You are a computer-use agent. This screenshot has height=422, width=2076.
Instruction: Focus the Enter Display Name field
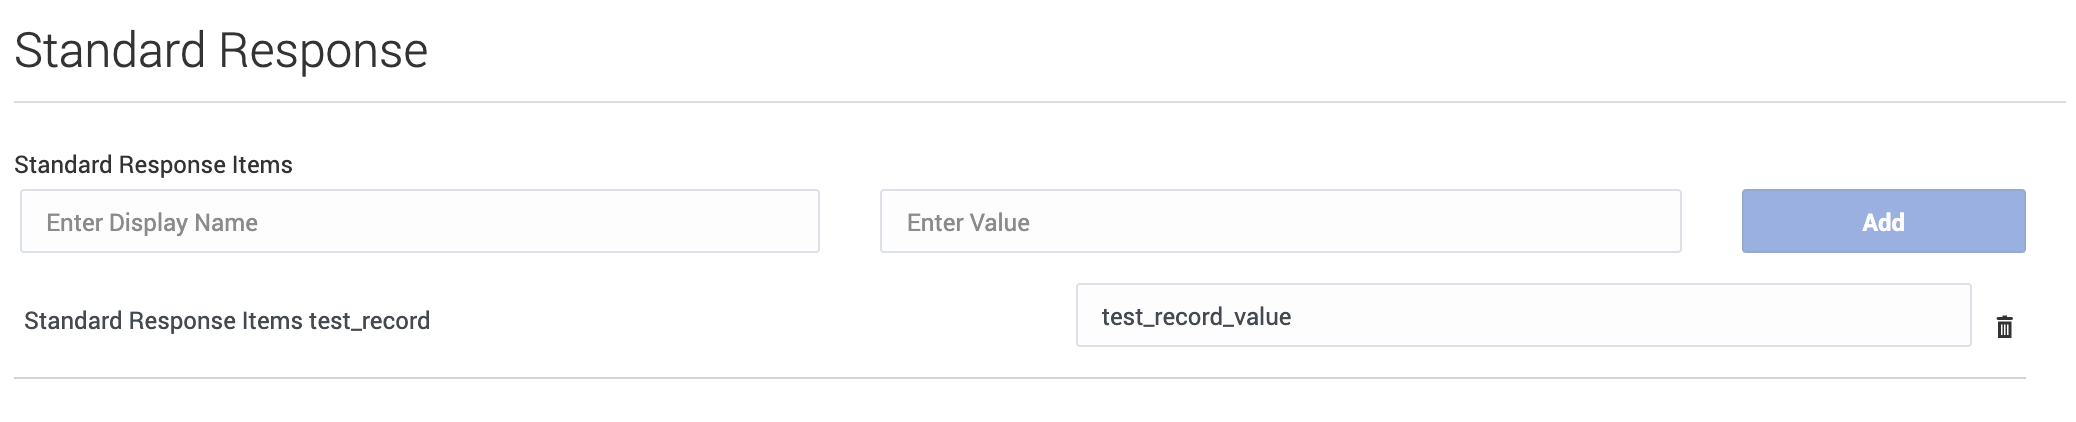(x=419, y=221)
